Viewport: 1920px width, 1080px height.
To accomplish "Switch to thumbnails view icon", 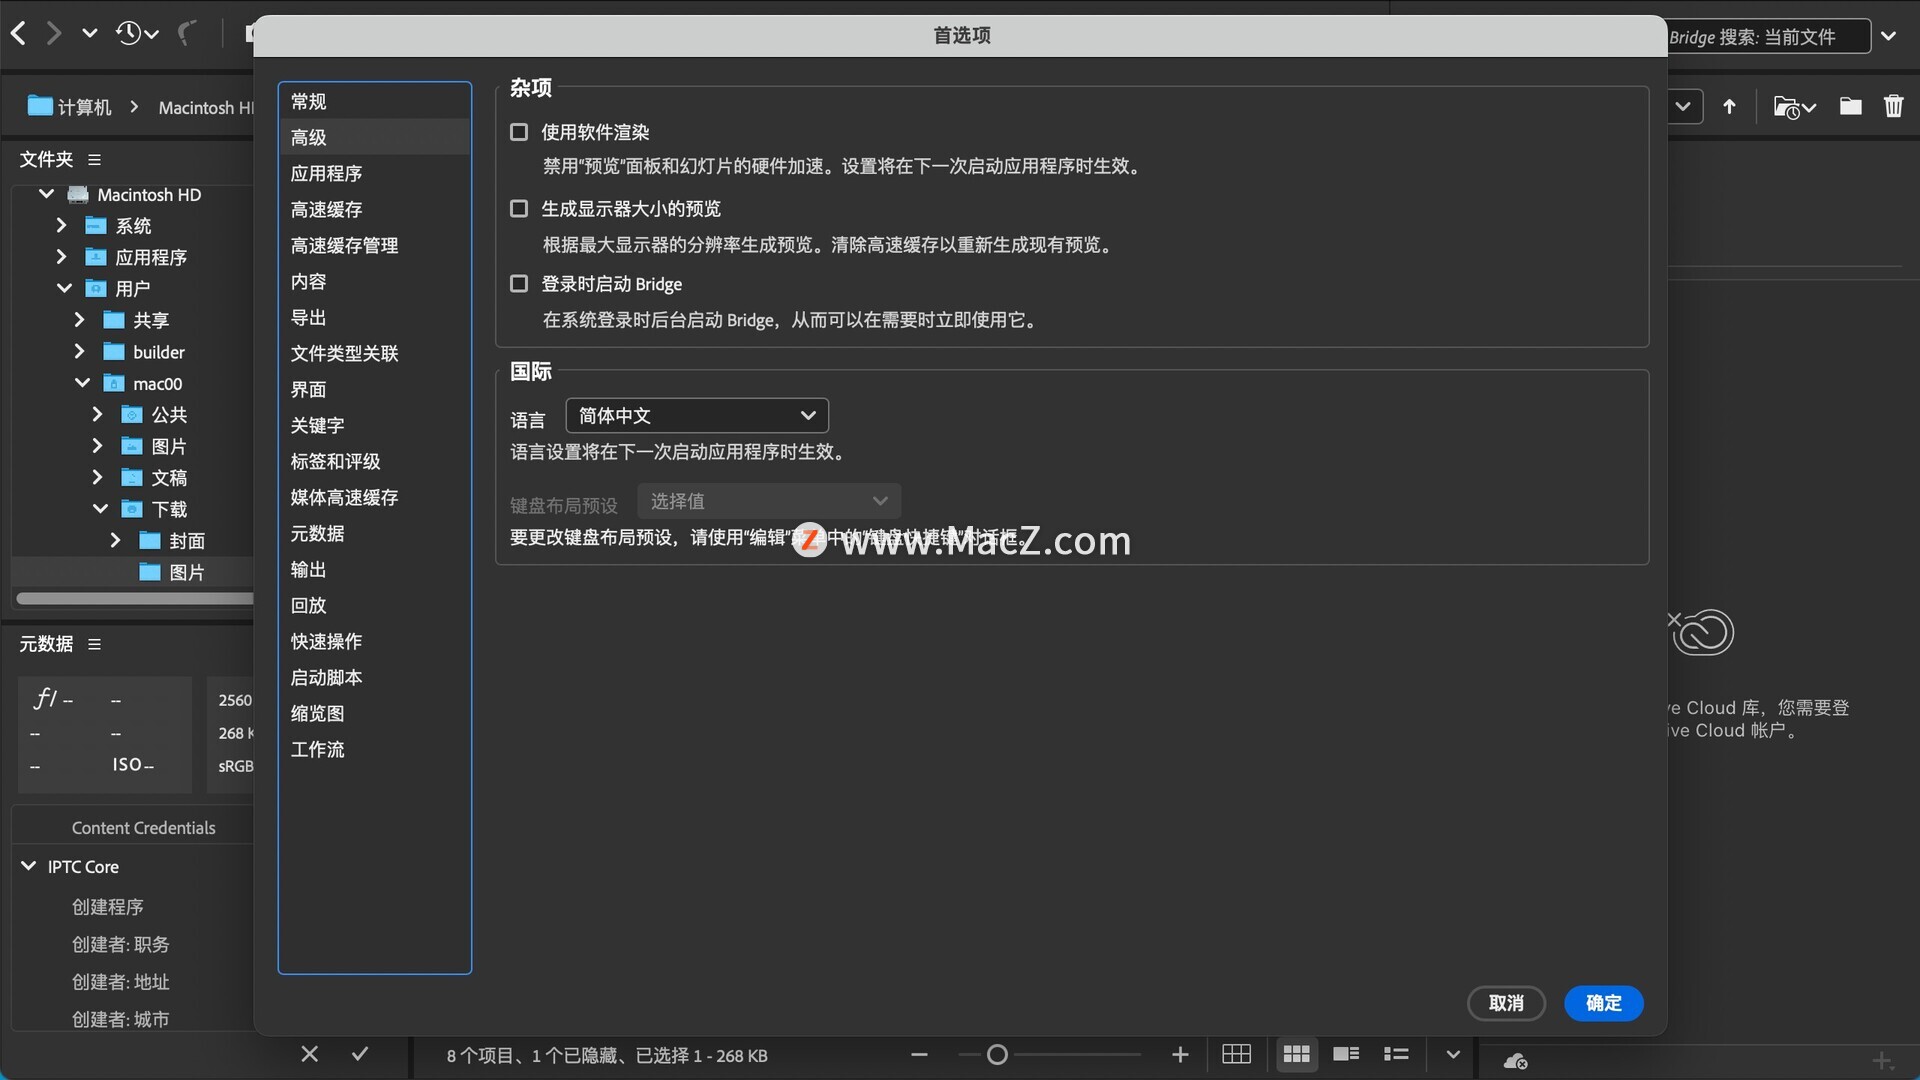I will (x=1296, y=1054).
